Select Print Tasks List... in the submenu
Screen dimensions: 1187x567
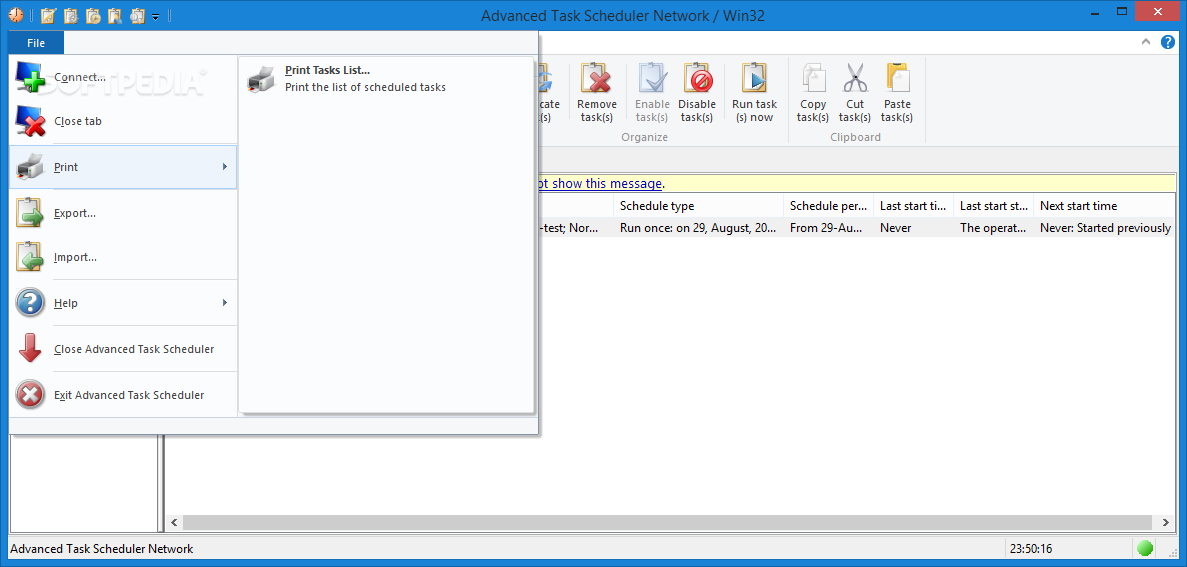coord(386,78)
